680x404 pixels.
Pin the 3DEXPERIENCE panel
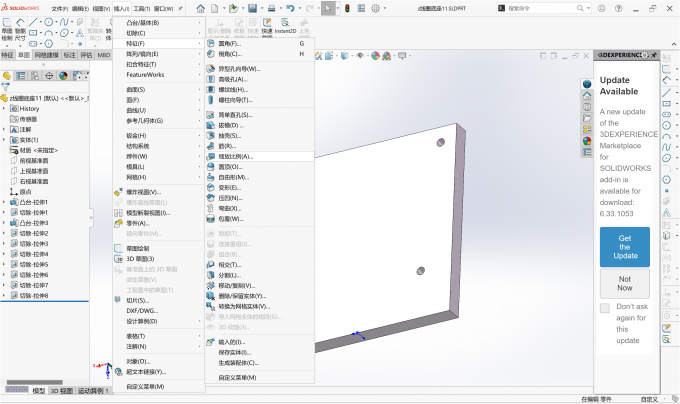coord(654,55)
